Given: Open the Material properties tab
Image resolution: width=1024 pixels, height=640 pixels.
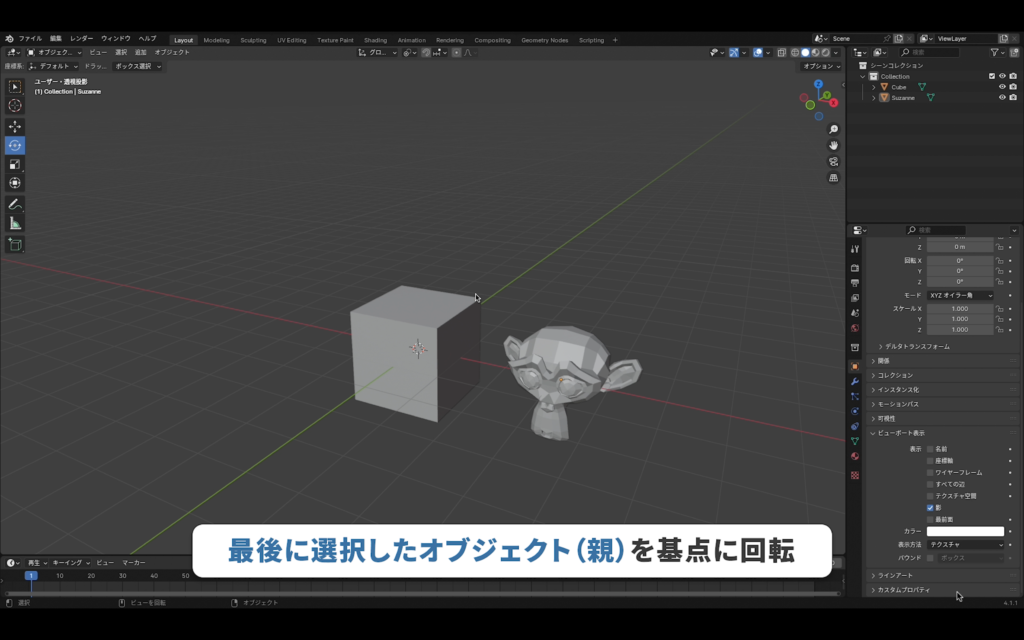Looking at the screenshot, I should click(x=855, y=456).
